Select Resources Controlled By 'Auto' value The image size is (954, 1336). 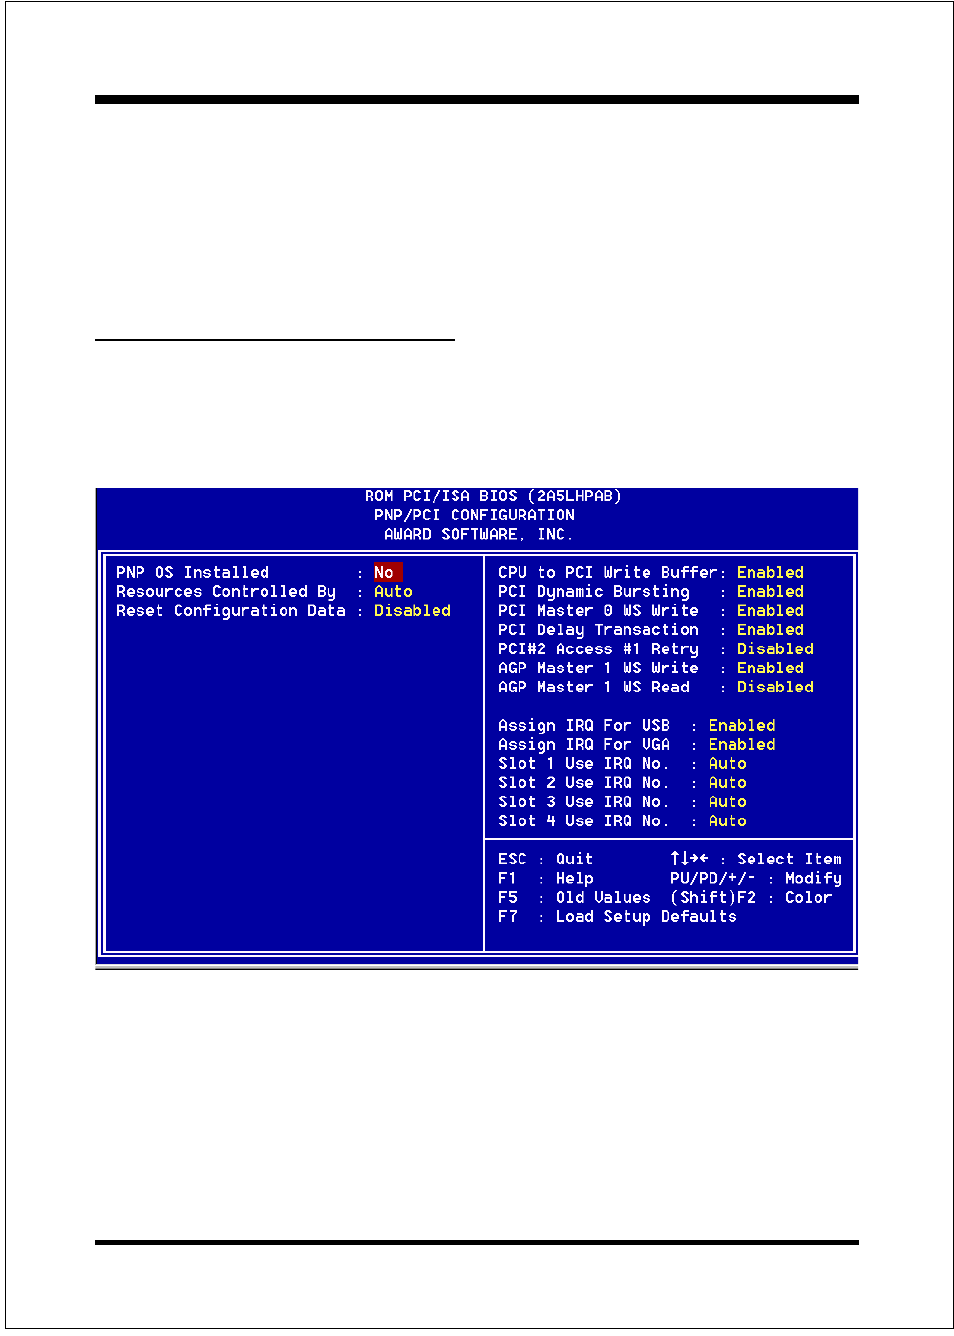click(393, 591)
